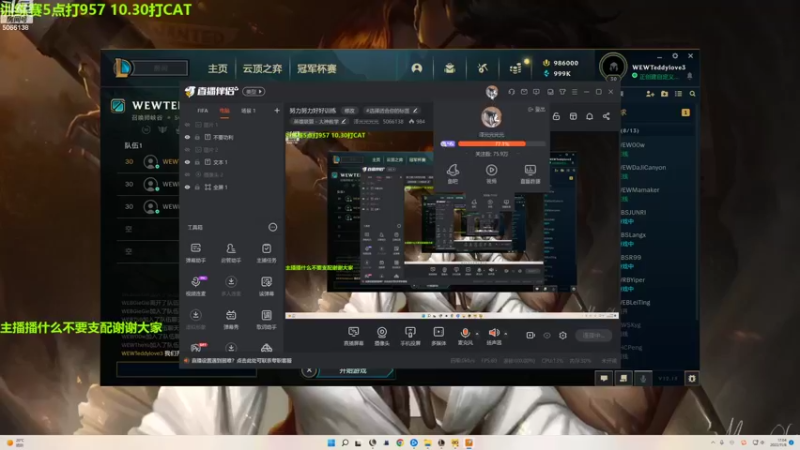800x450 pixels.
Task: Toggle eye visibility for 图片 2 layer
Action: (x=187, y=149)
